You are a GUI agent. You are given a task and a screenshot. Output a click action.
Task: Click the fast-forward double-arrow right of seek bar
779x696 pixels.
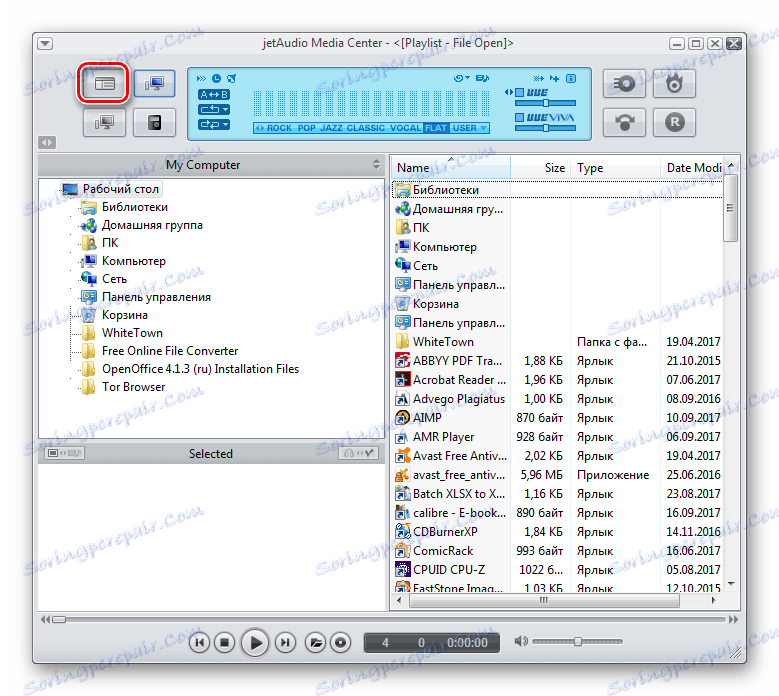733,619
